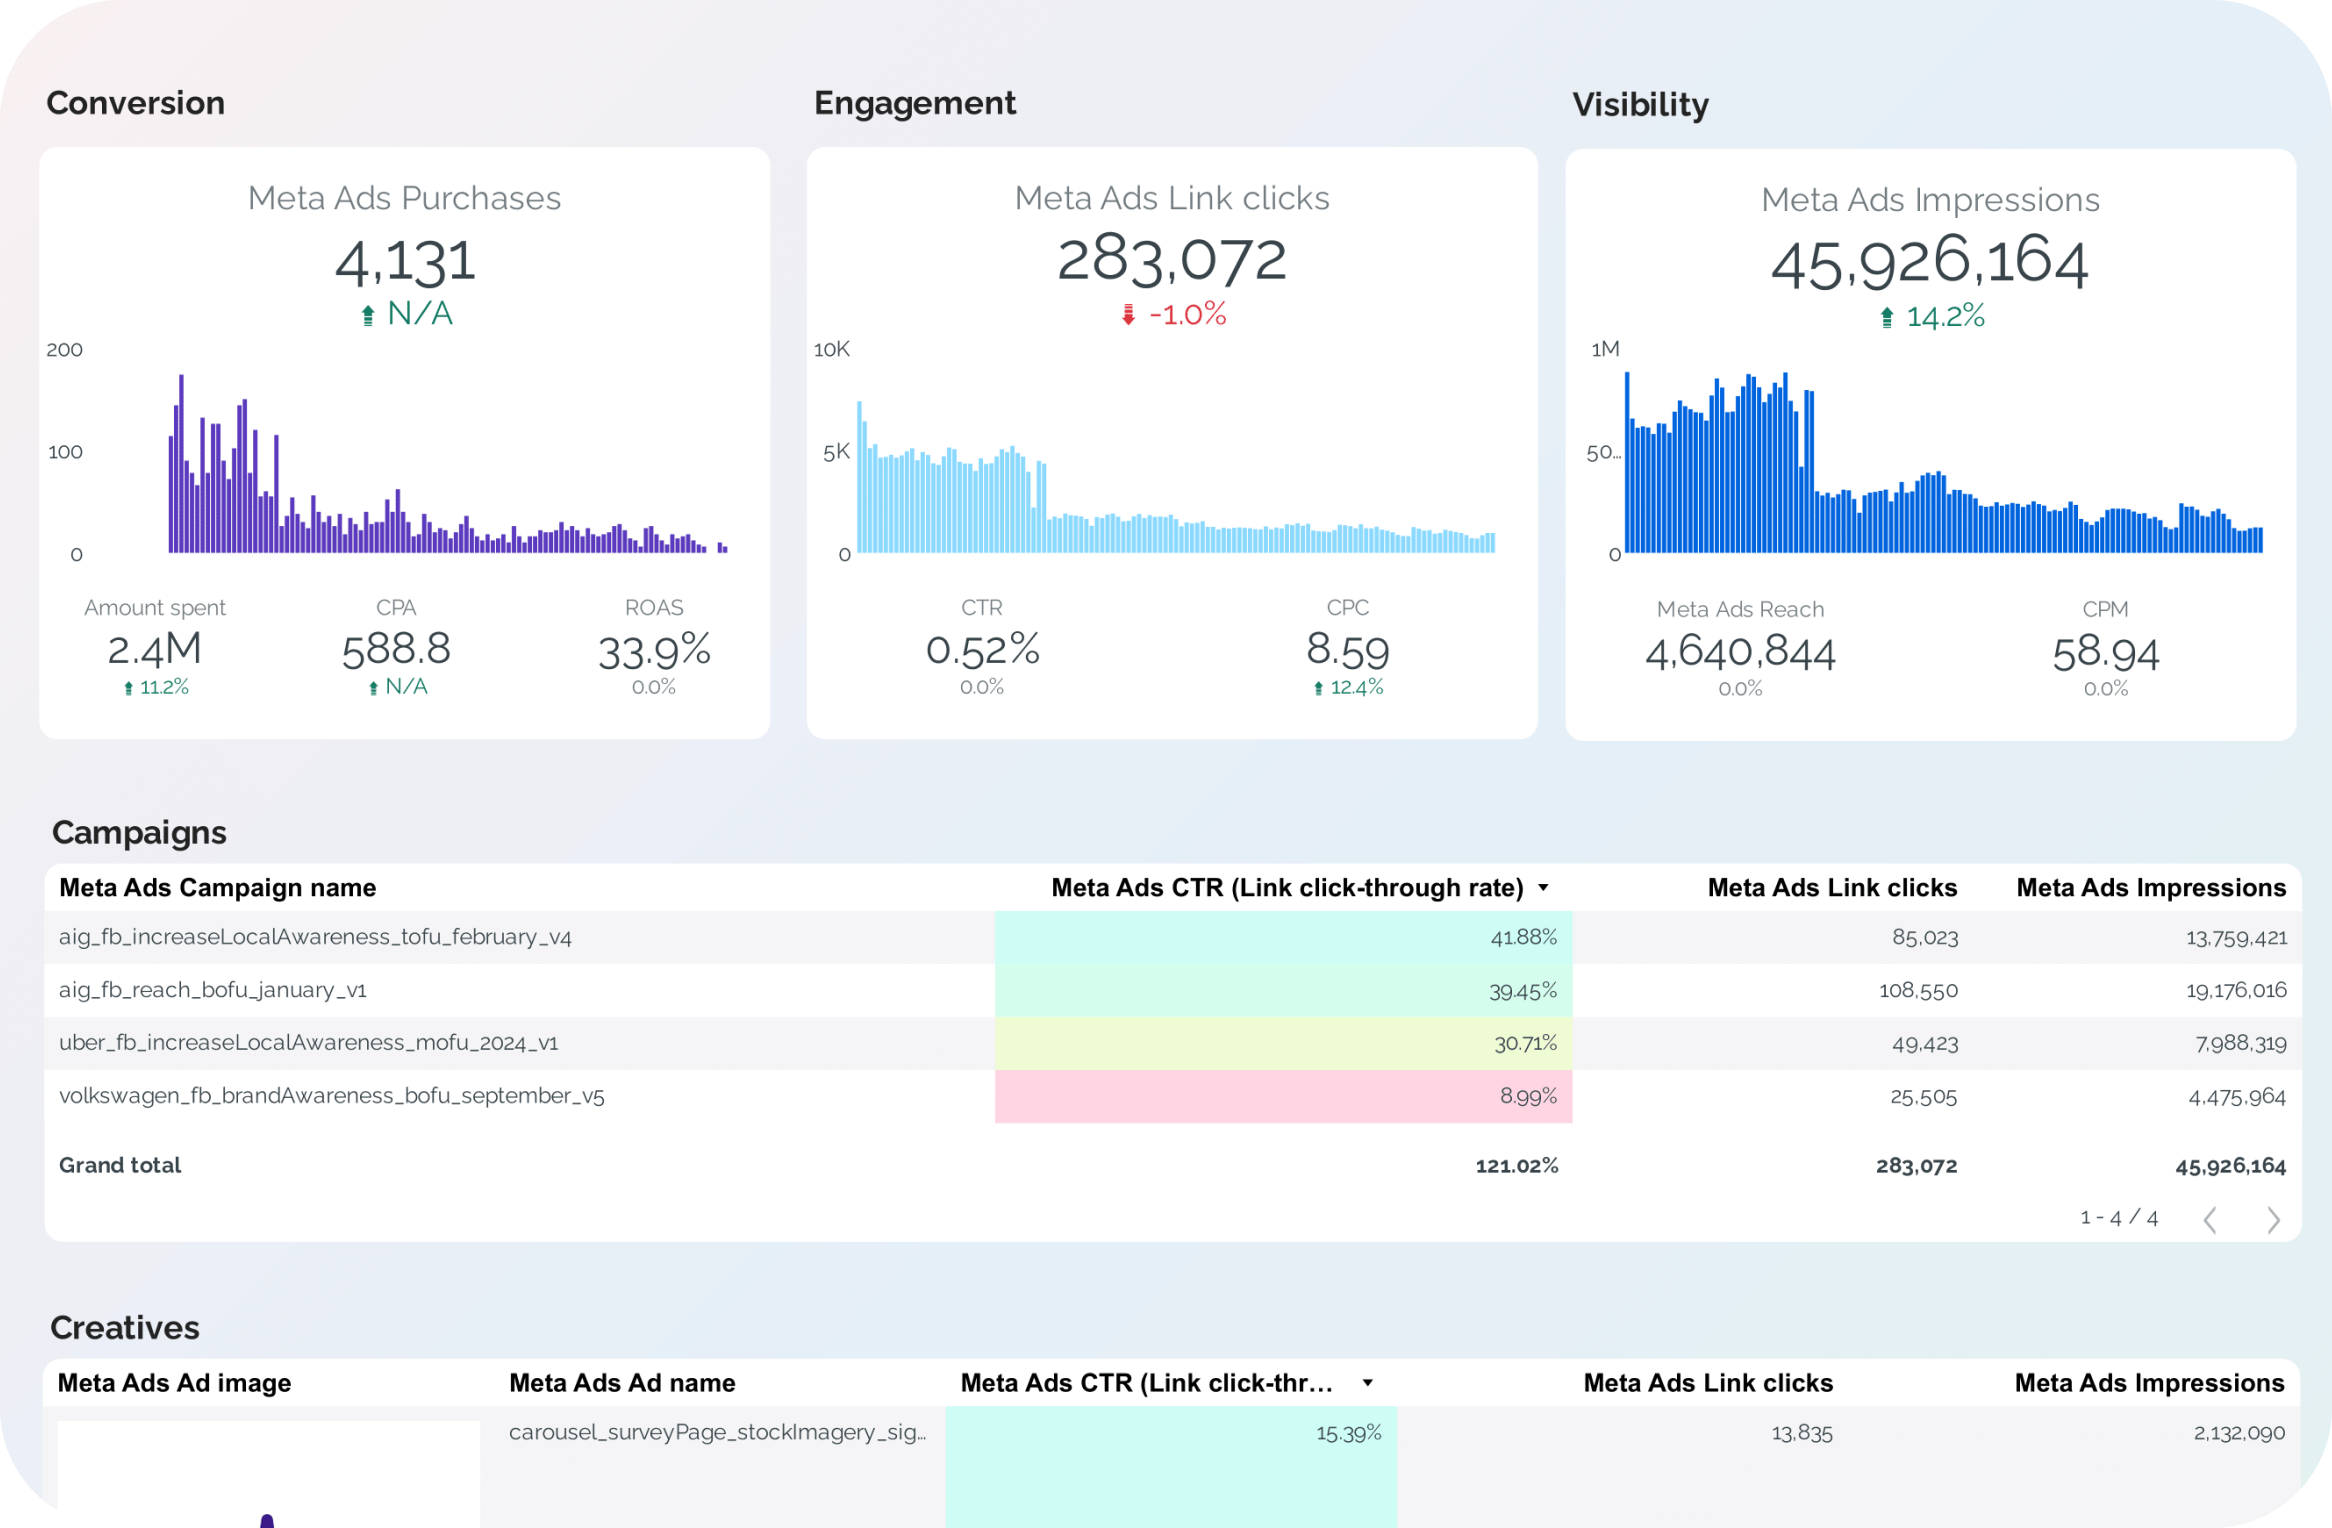The height and width of the screenshot is (1528, 2332).
Task: Go to next page of Campaigns table
Action: 2273,1219
